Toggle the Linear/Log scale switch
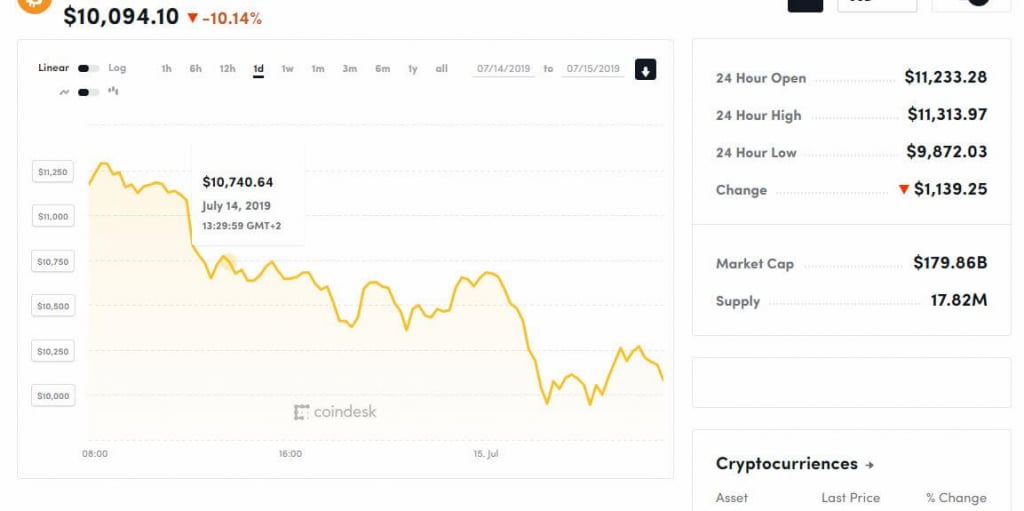Viewport: 1024px width, 511px height. click(88, 68)
